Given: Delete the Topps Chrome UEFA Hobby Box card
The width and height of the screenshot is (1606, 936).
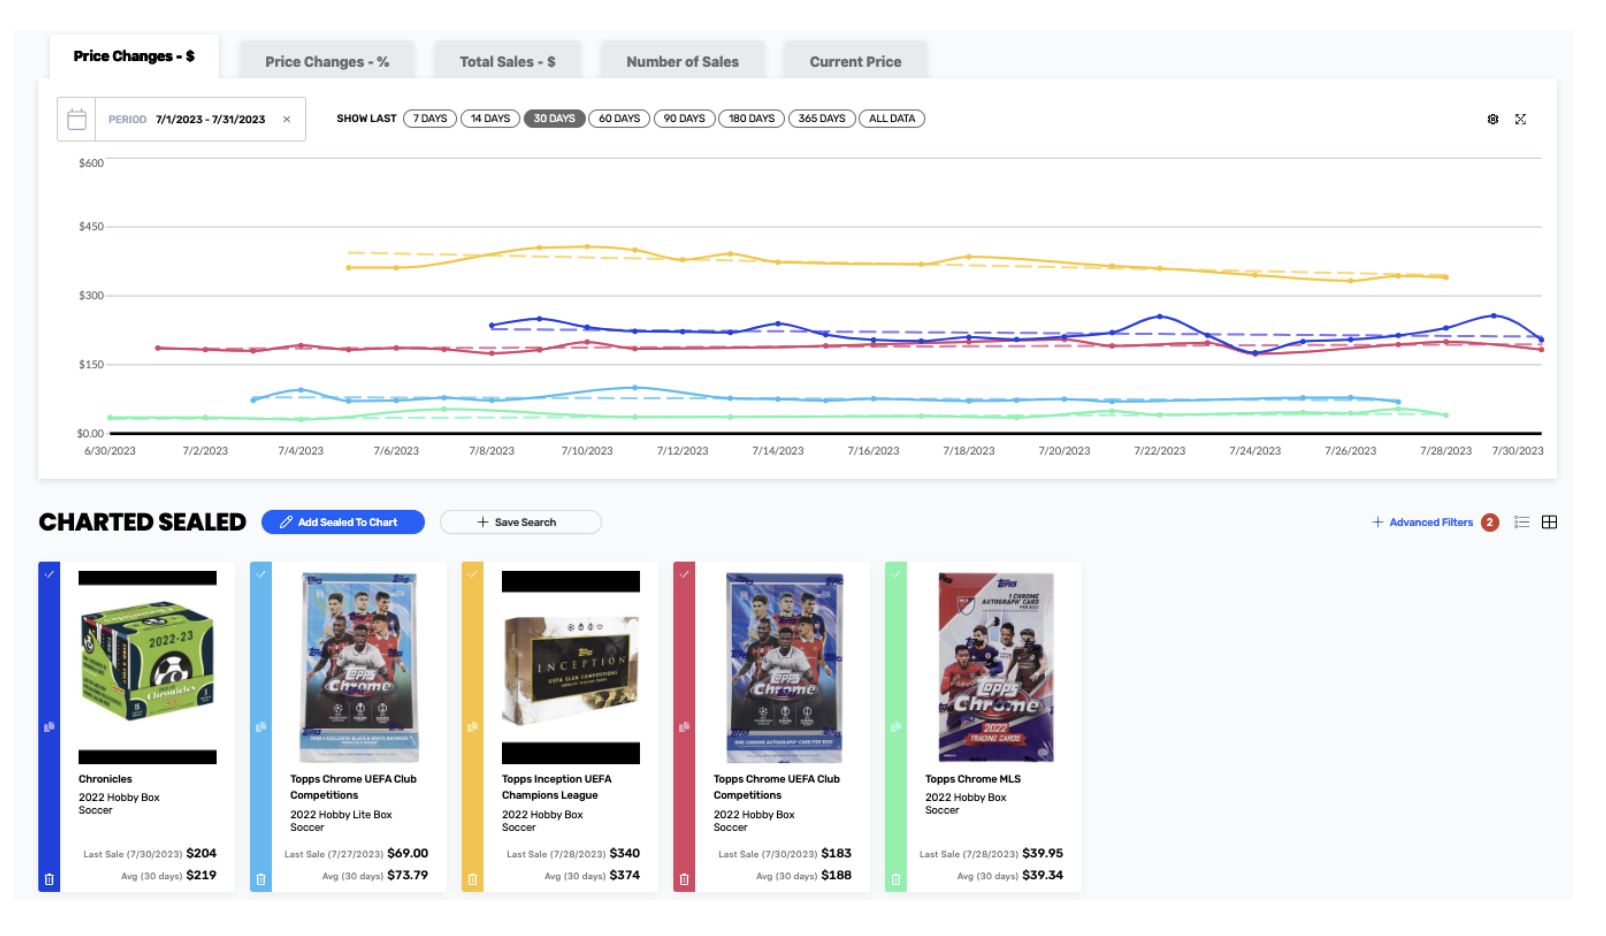Looking at the screenshot, I should (684, 880).
